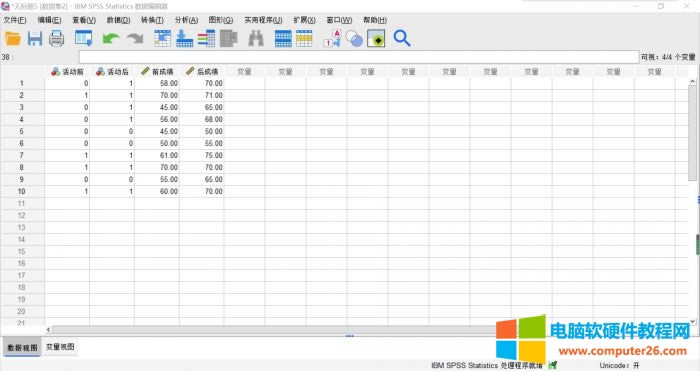This screenshot has width=700, height=371.
Task: Select 后成绩 cell 65.00 in row 9
Action: (x=202, y=179)
